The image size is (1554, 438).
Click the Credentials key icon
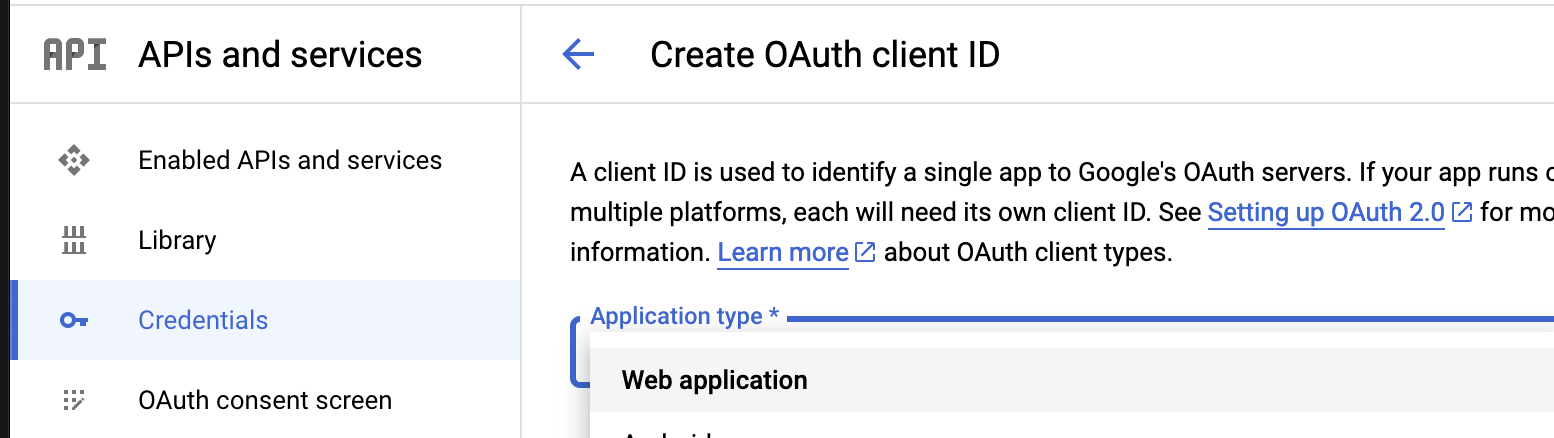[74, 320]
